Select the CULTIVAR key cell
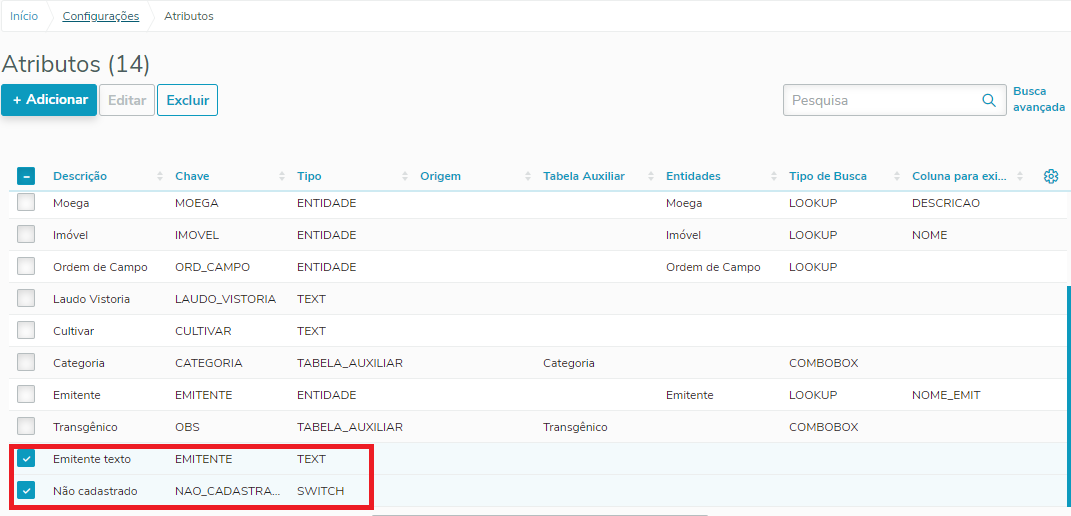1071x516 pixels. point(203,331)
